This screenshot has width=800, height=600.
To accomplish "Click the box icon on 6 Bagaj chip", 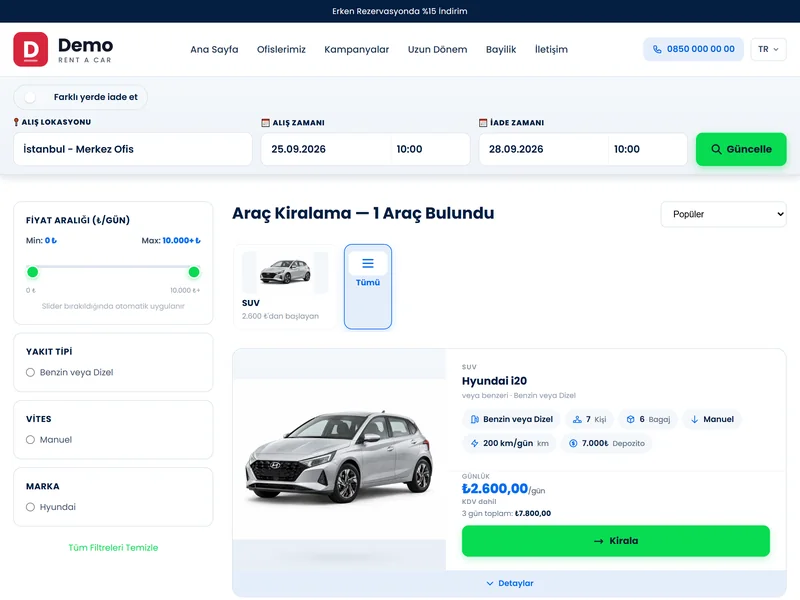I will (x=631, y=419).
